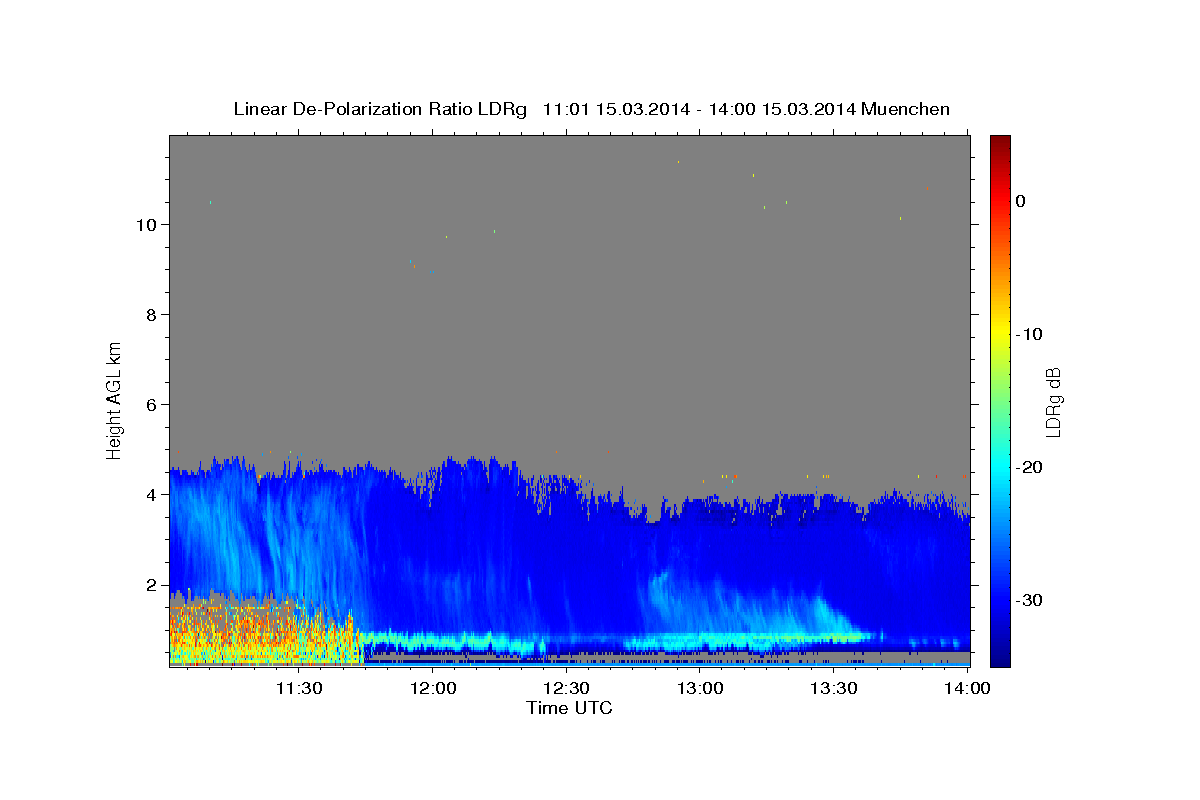The height and width of the screenshot is (800, 1200).
Task: Click the height tick label '4'
Action: (x=151, y=494)
